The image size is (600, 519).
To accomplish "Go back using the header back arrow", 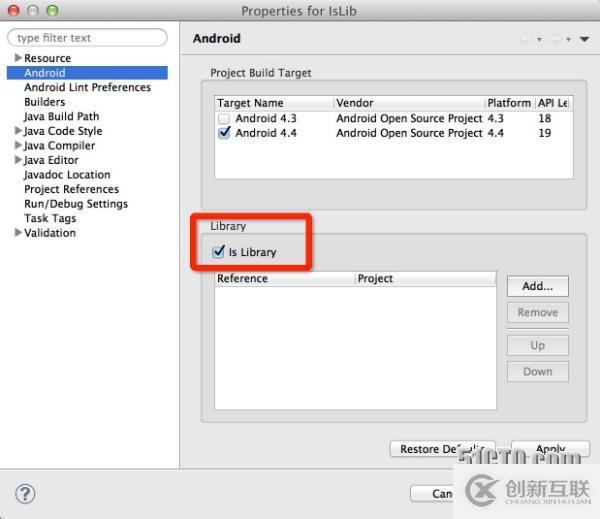I will (x=527, y=39).
